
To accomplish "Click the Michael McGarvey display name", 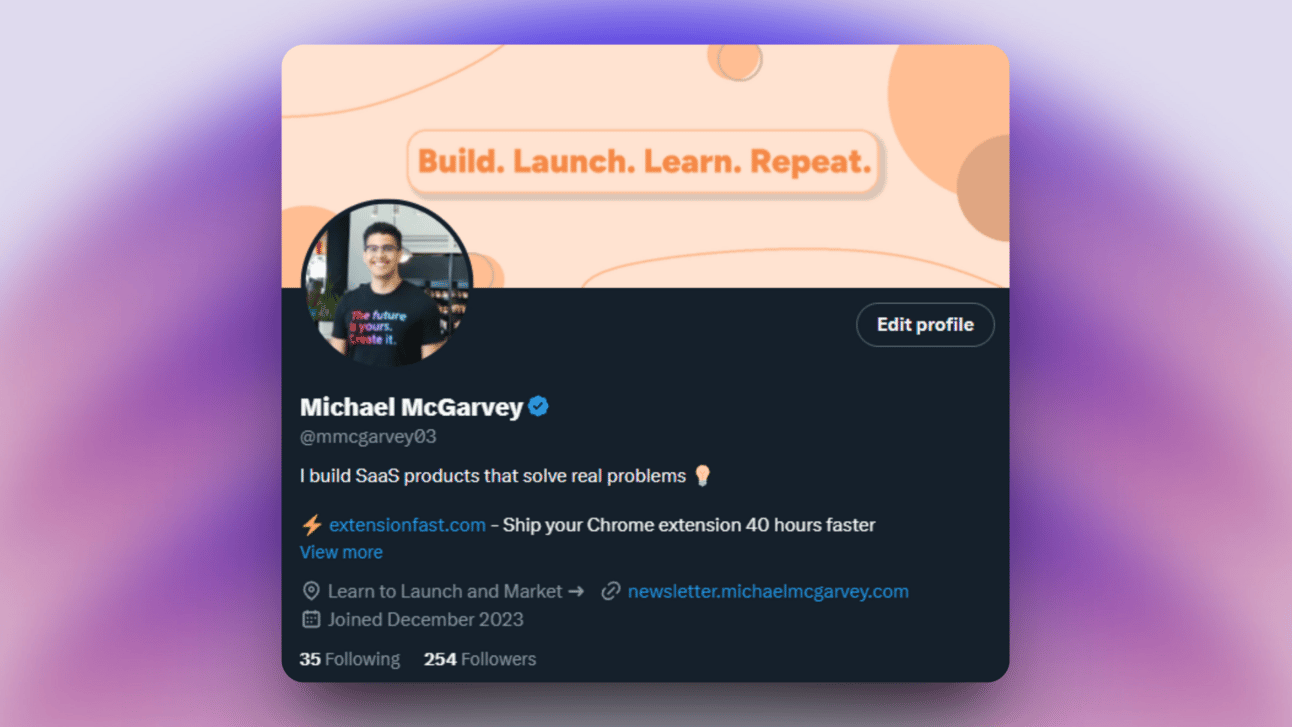I will coord(411,407).
